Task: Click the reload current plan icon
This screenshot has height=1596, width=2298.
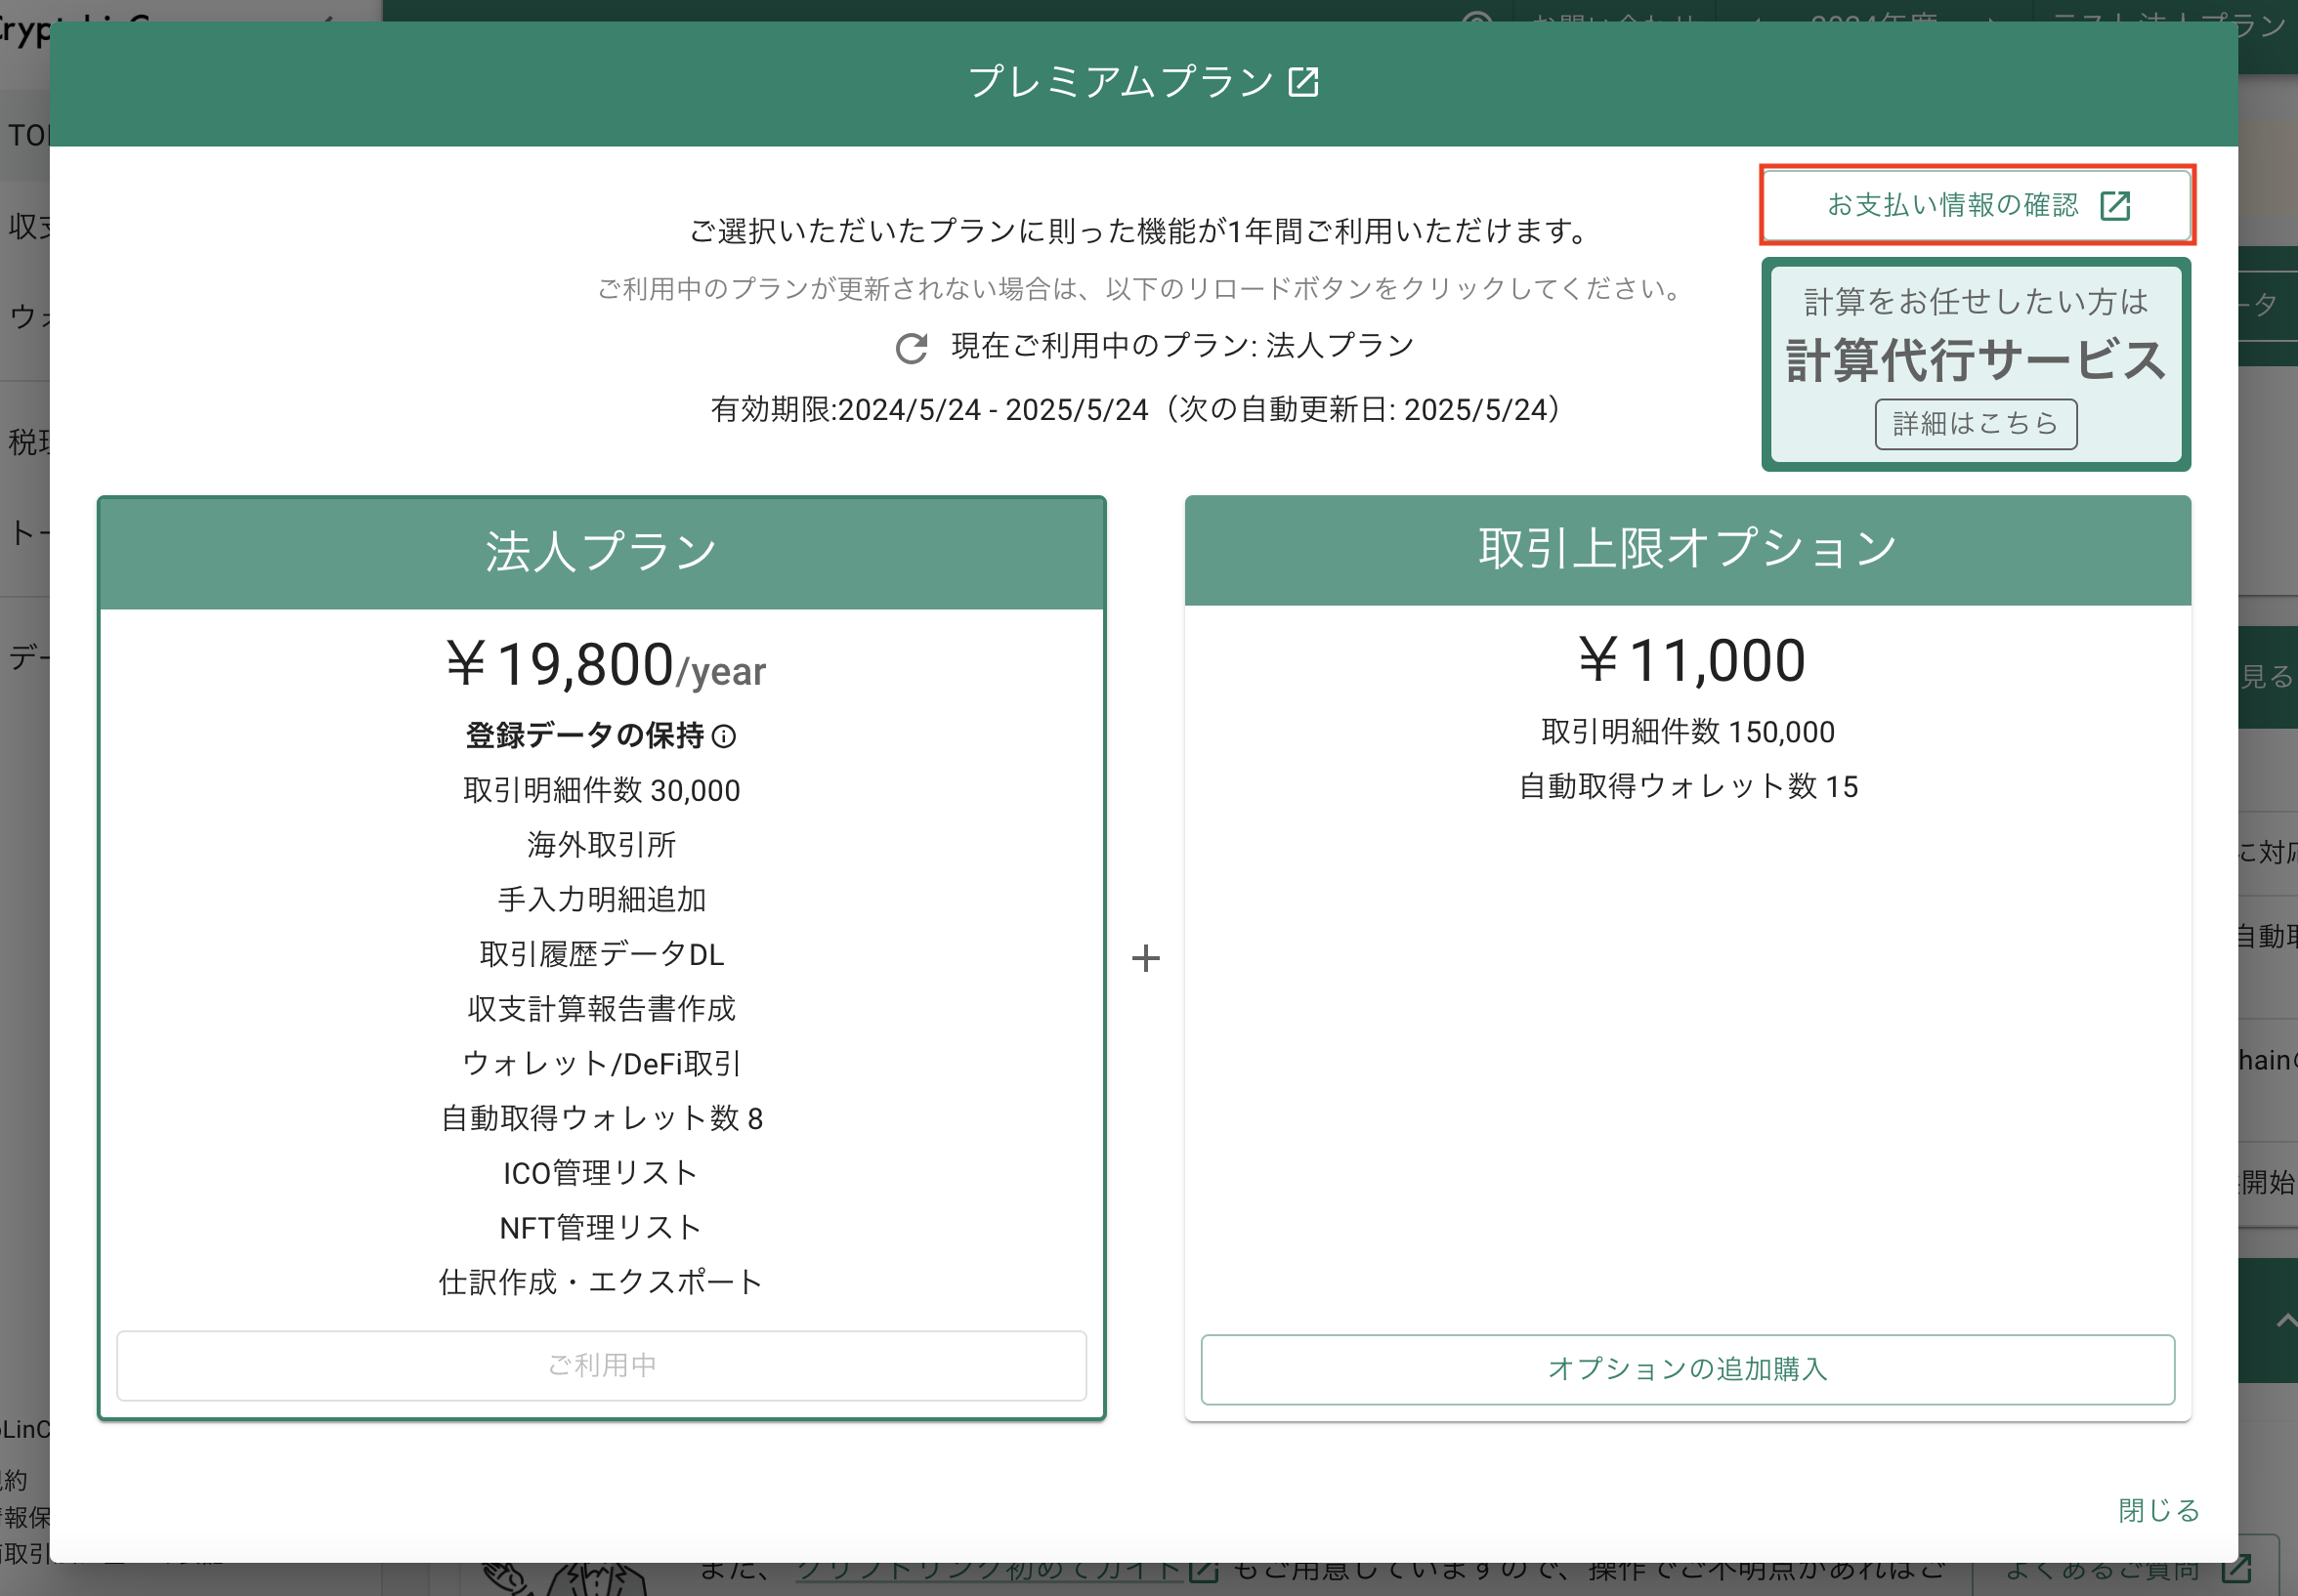Action: [x=911, y=348]
